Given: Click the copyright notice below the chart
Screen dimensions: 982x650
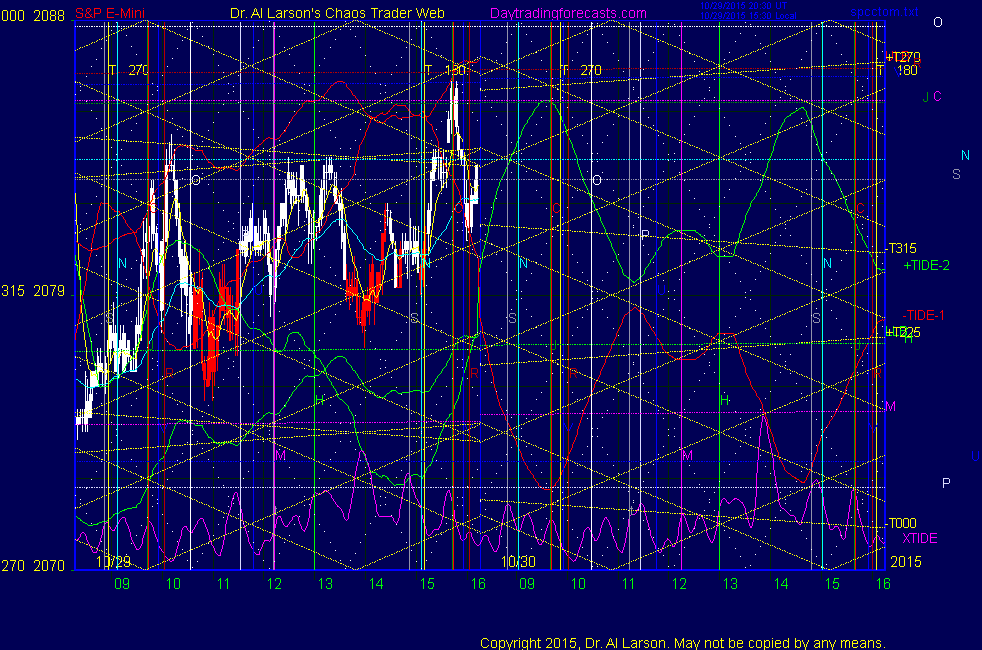Looking at the screenshot, I should click(683, 643).
